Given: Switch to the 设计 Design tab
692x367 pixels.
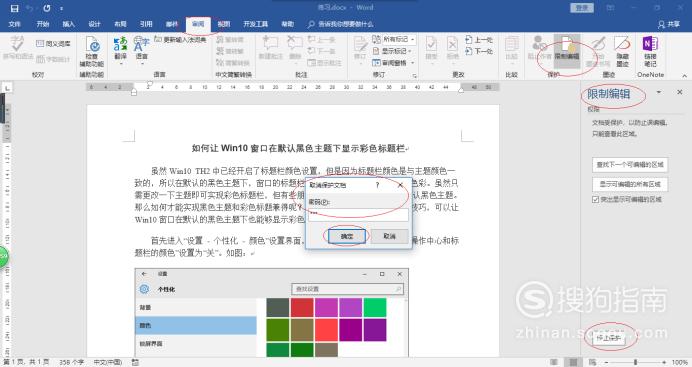Looking at the screenshot, I should point(94,24).
